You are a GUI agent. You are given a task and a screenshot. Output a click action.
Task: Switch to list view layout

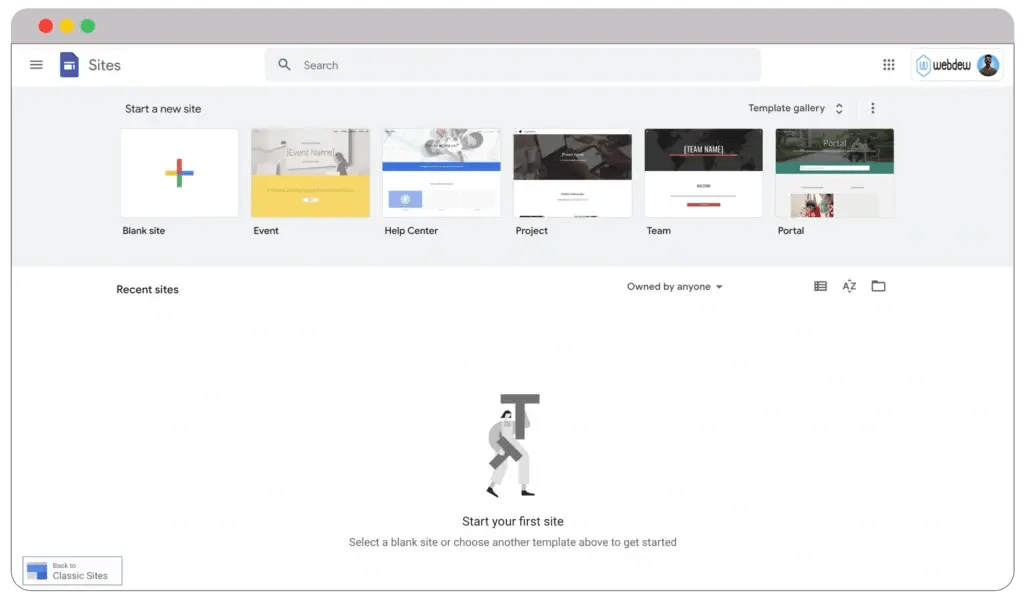820,287
